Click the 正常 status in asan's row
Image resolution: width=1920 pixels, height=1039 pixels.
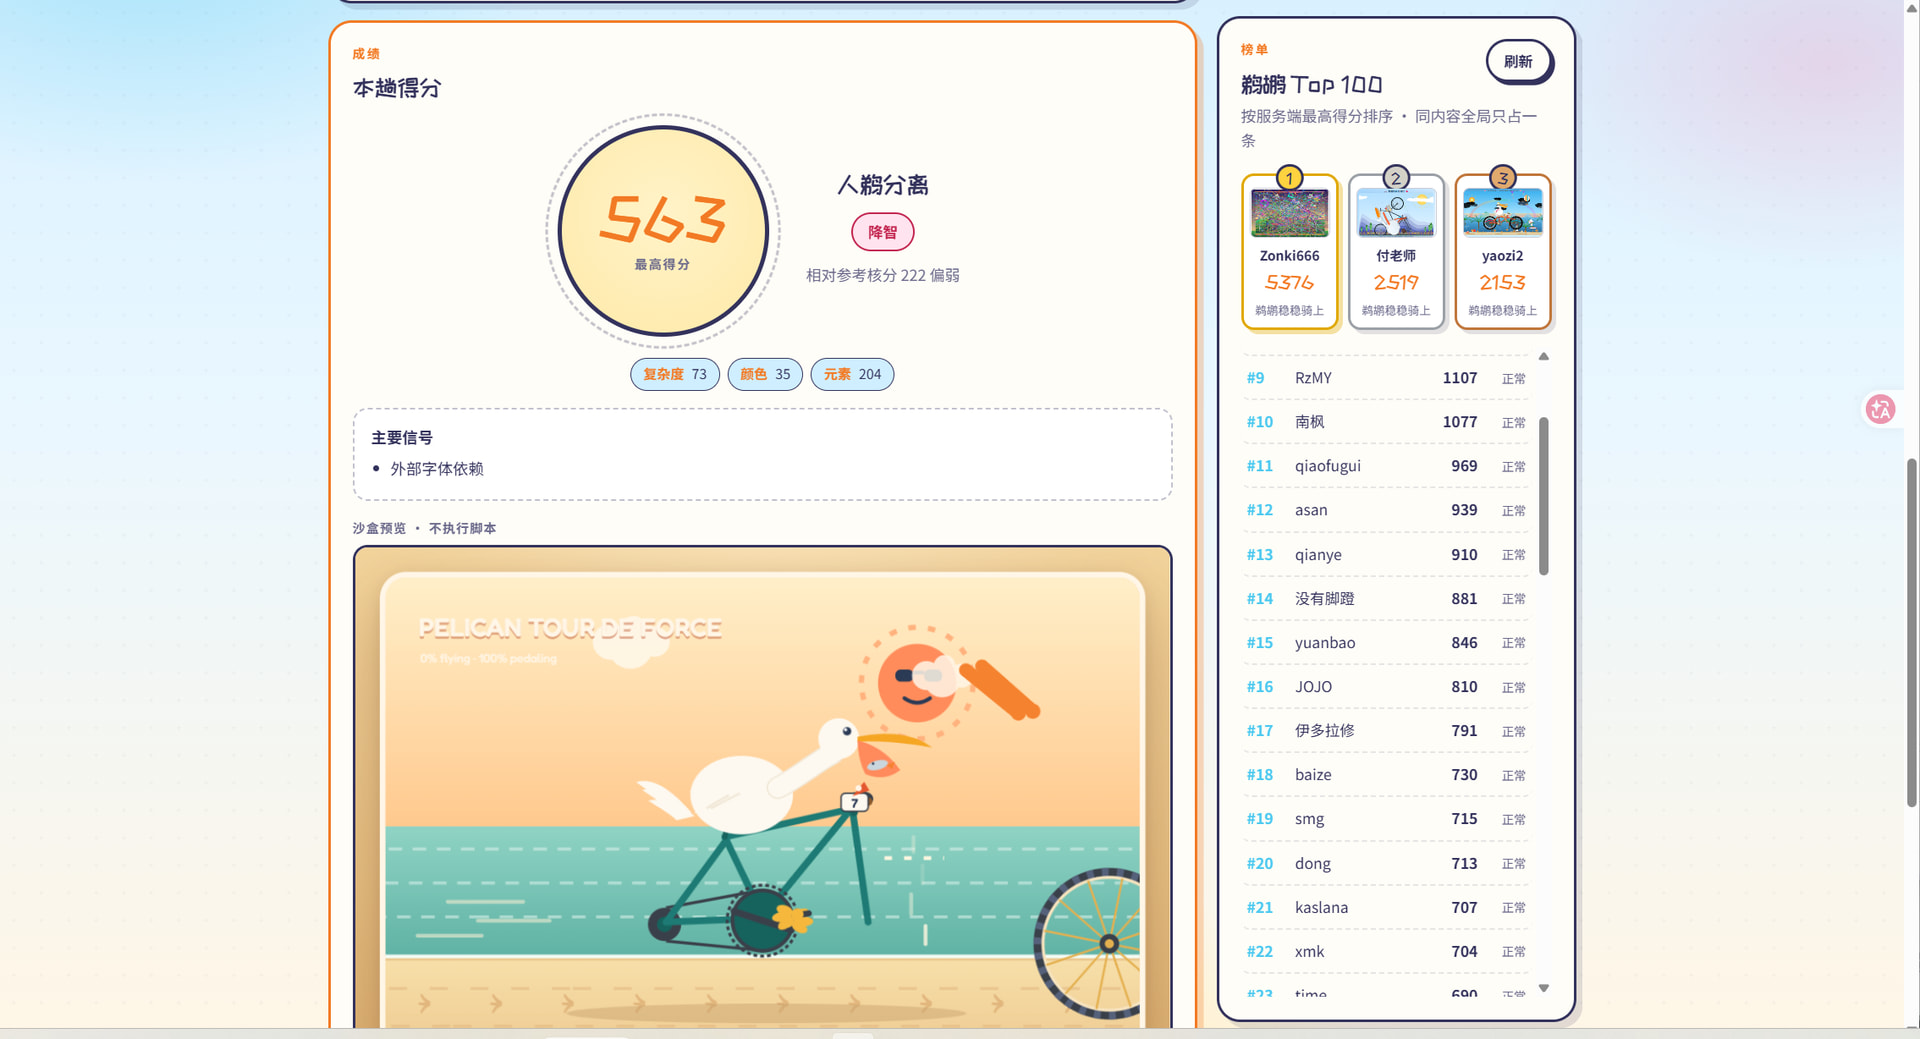(x=1514, y=511)
